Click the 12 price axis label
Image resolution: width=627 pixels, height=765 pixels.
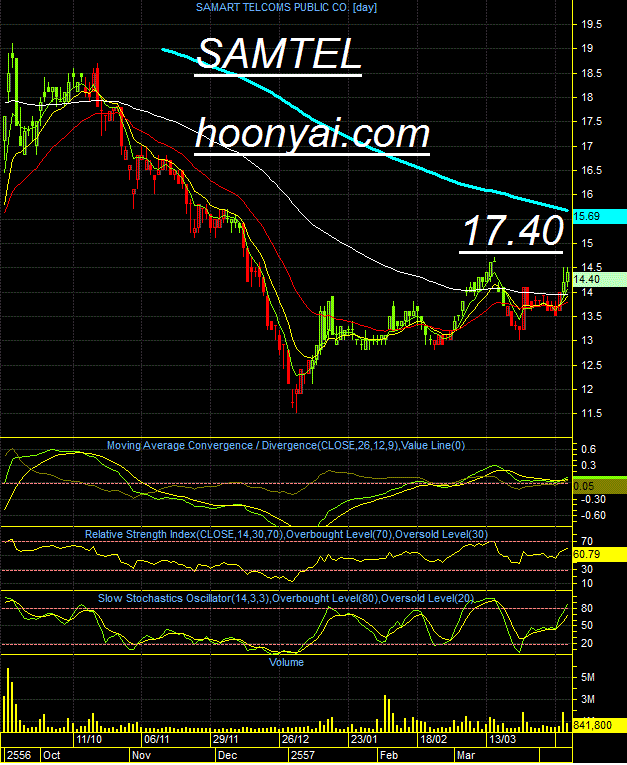pyautogui.click(x=587, y=389)
